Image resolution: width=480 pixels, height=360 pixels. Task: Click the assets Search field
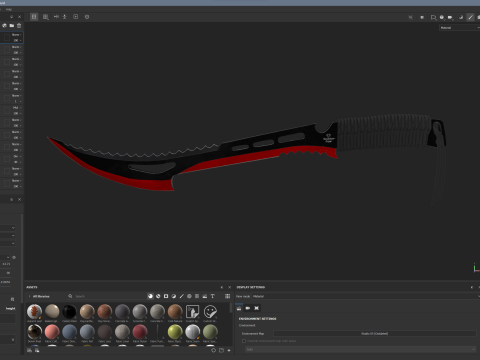coord(107,296)
